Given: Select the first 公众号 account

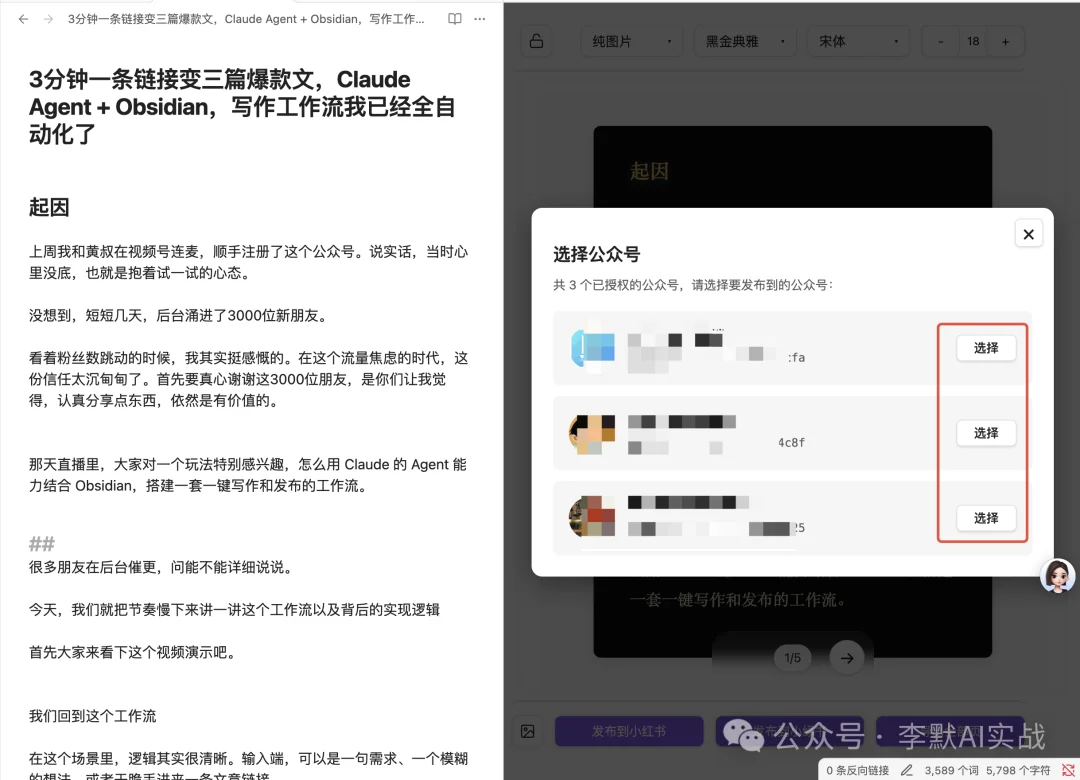Looking at the screenshot, I should point(985,348).
